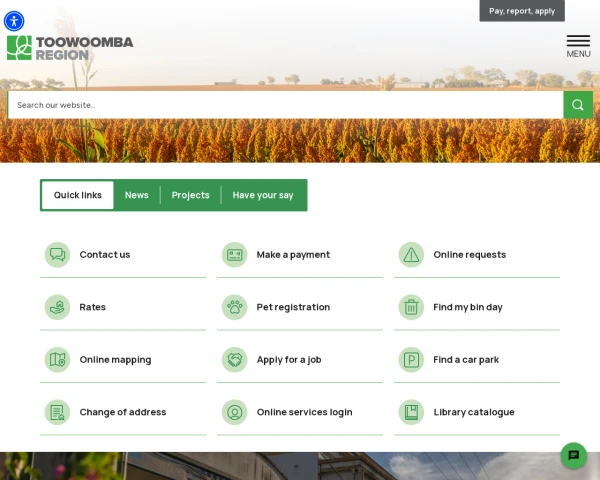
Task: Click the Change of address document icon
Action: (x=57, y=412)
